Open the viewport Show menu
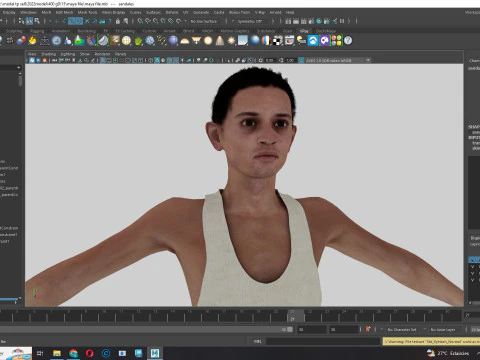The image size is (480, 360). pos(85,54)
